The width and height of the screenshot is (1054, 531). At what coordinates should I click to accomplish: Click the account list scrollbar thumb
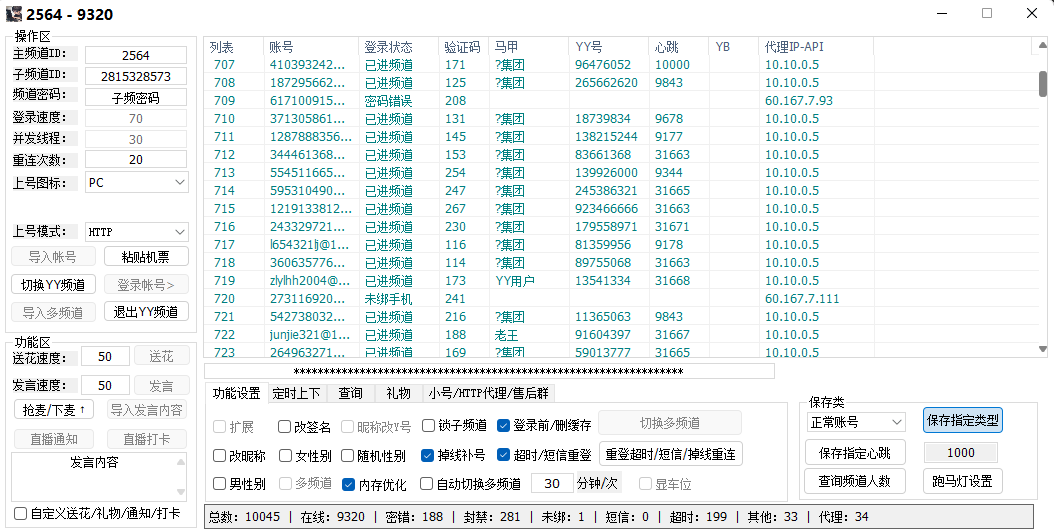1043,85
